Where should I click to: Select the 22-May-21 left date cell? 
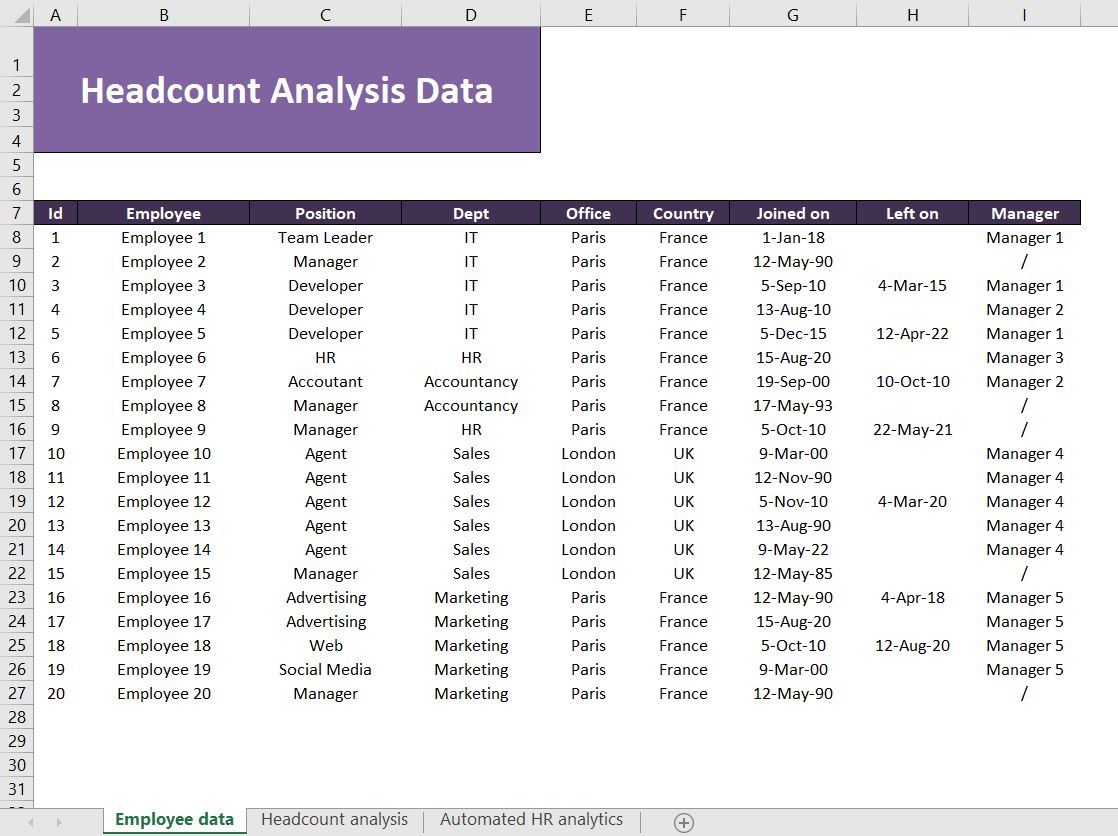tap(913, 429)
